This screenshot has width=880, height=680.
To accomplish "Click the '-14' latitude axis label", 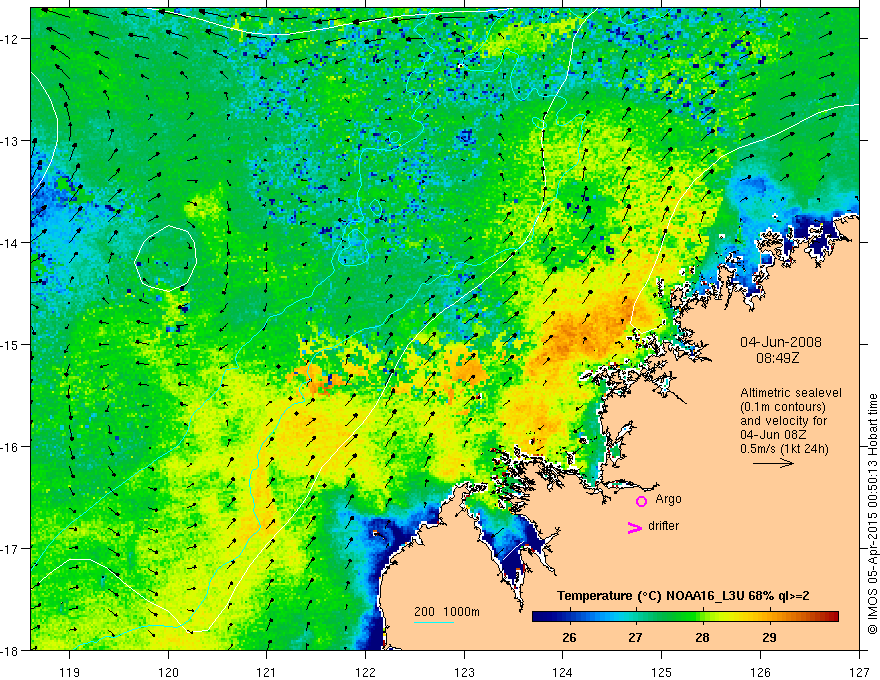I will point(11,243).
